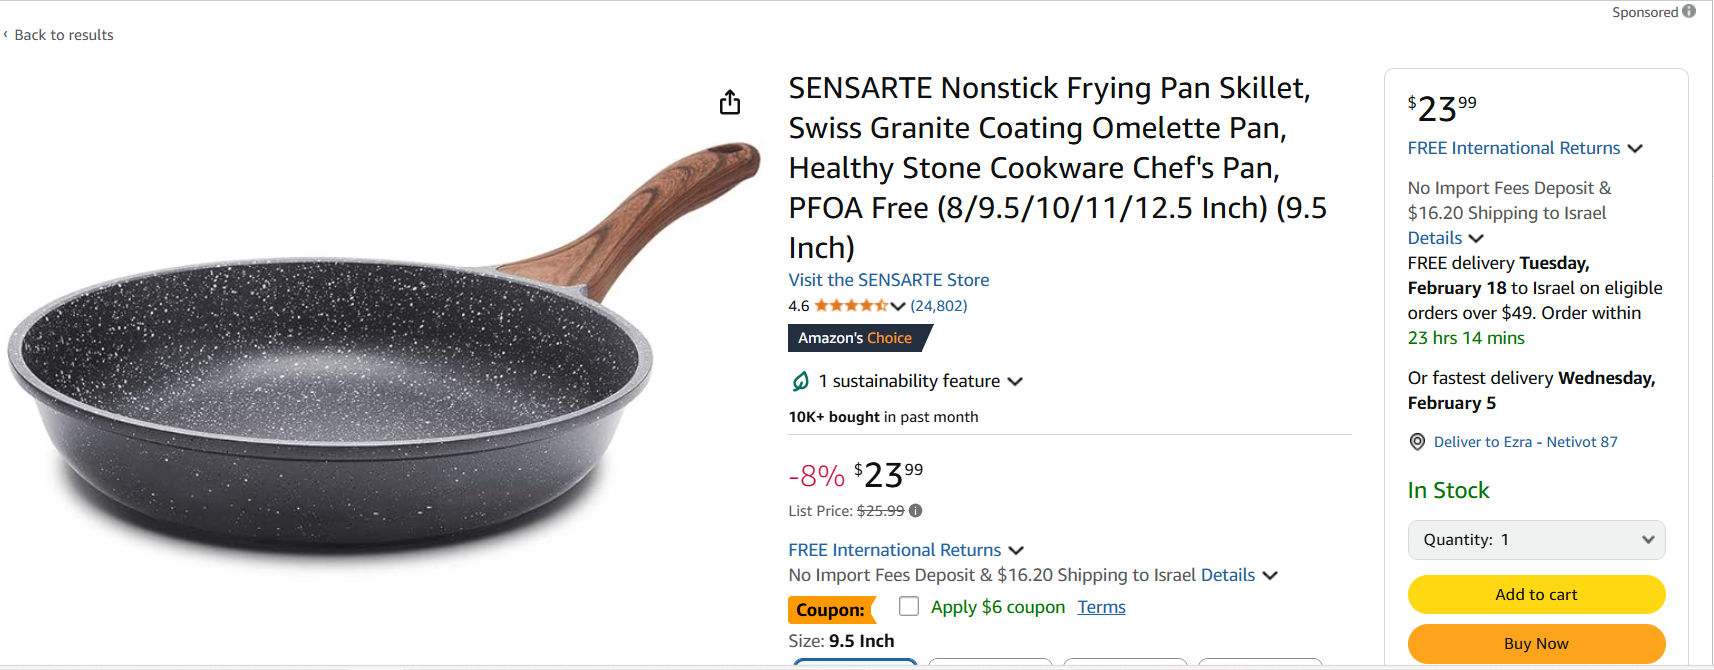This screenshot has height=670, width=1714.
Task: Expand the sustainability feature chevron
Action: click(1015, 381)
